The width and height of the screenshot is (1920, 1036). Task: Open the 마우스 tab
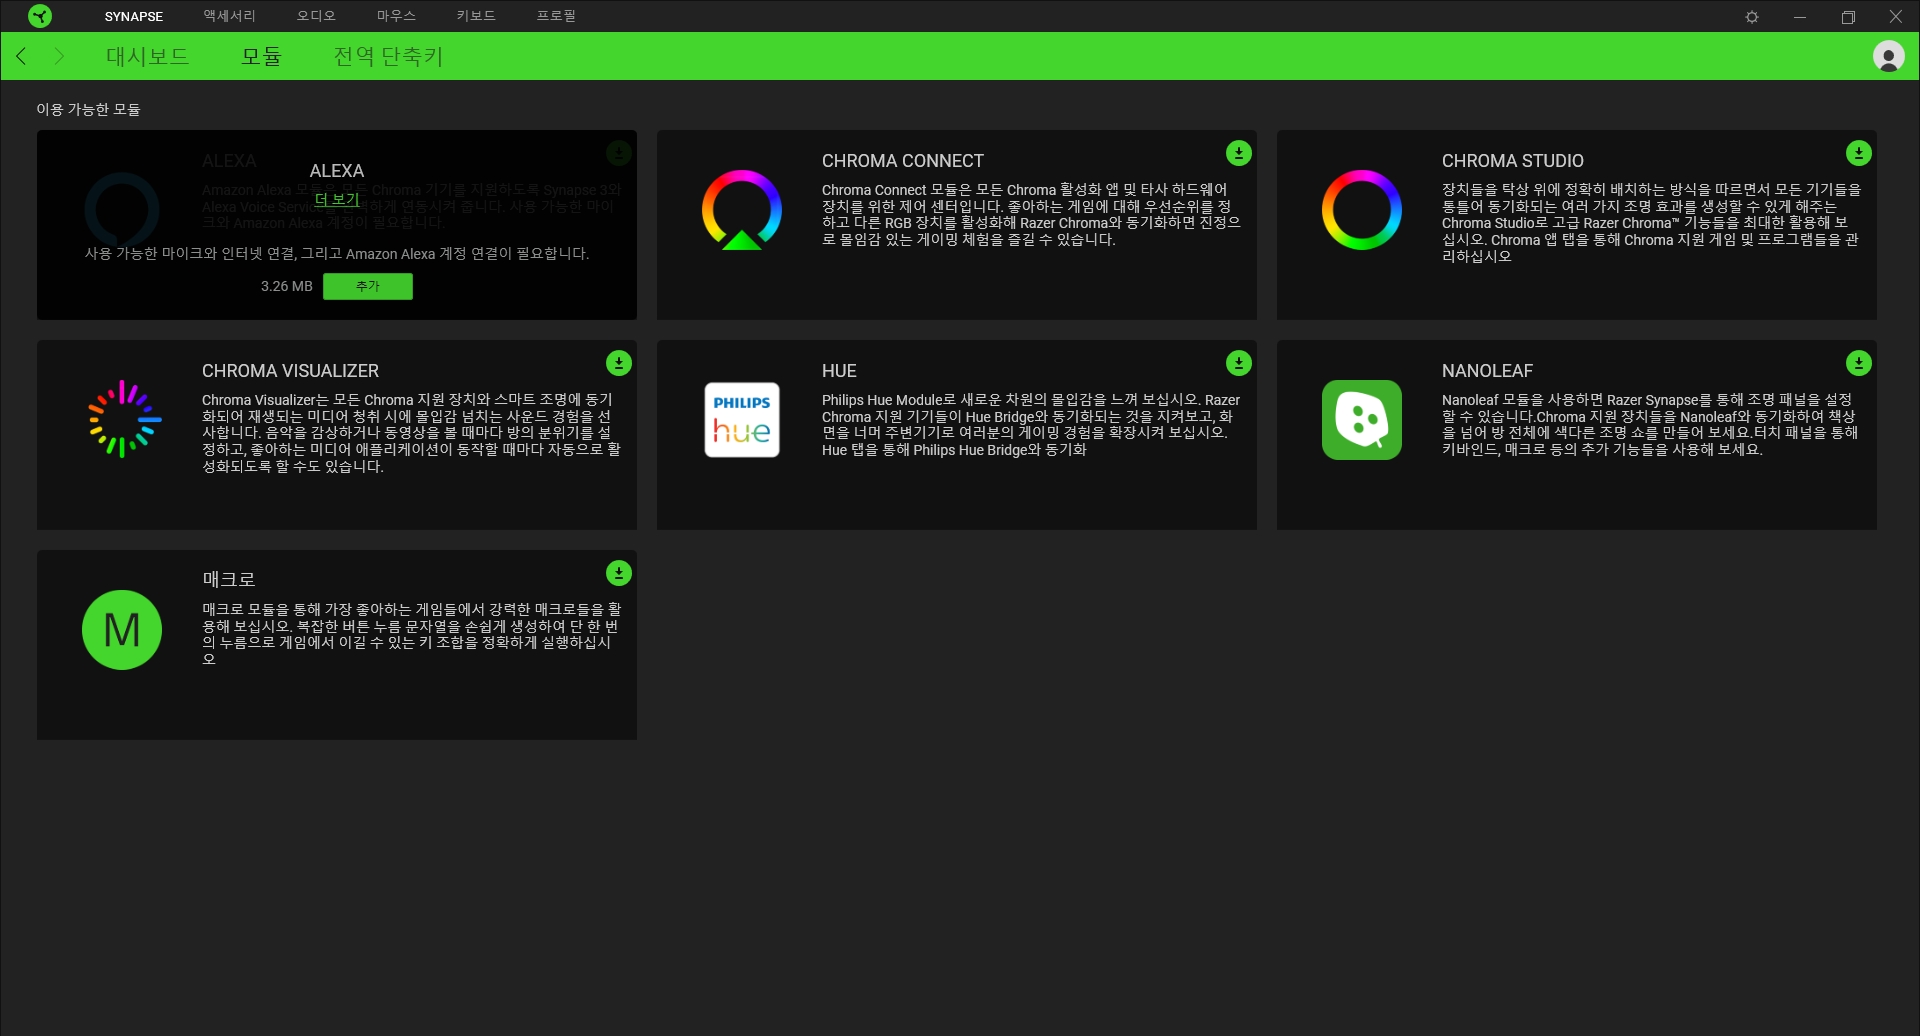[396, 16]
